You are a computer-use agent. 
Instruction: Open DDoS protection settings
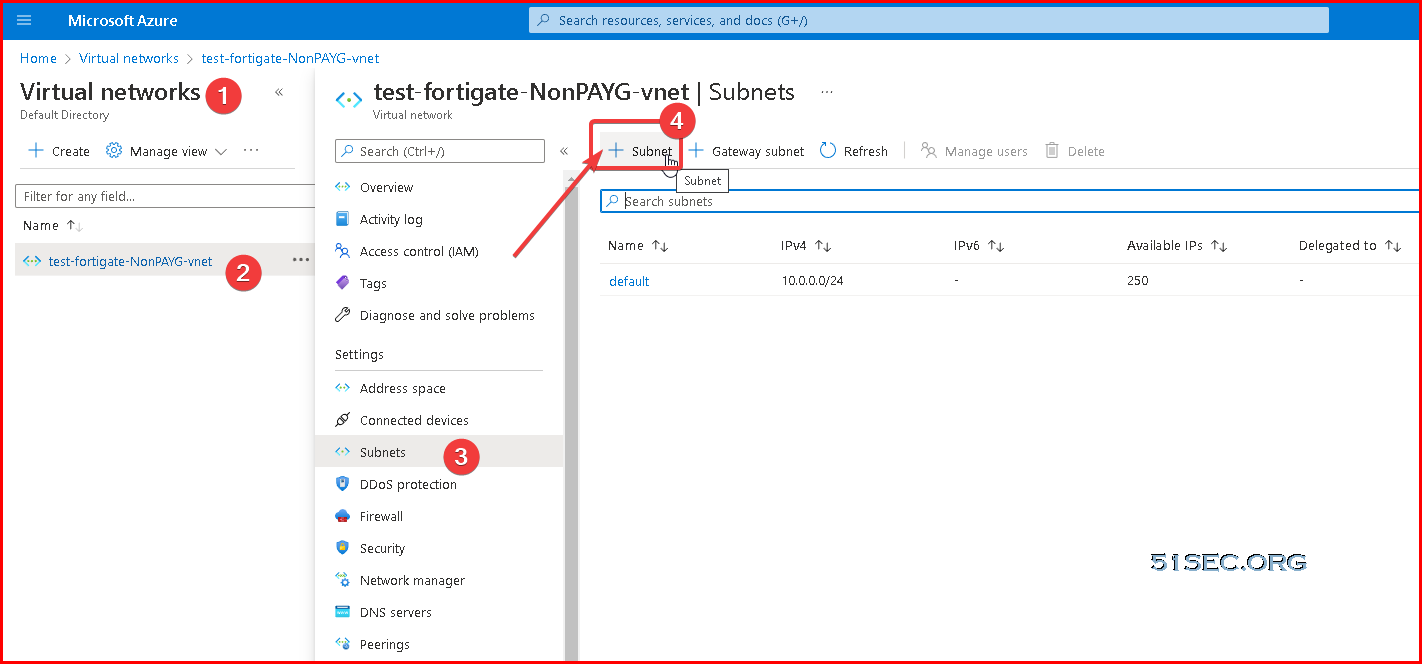coord(408,484)
